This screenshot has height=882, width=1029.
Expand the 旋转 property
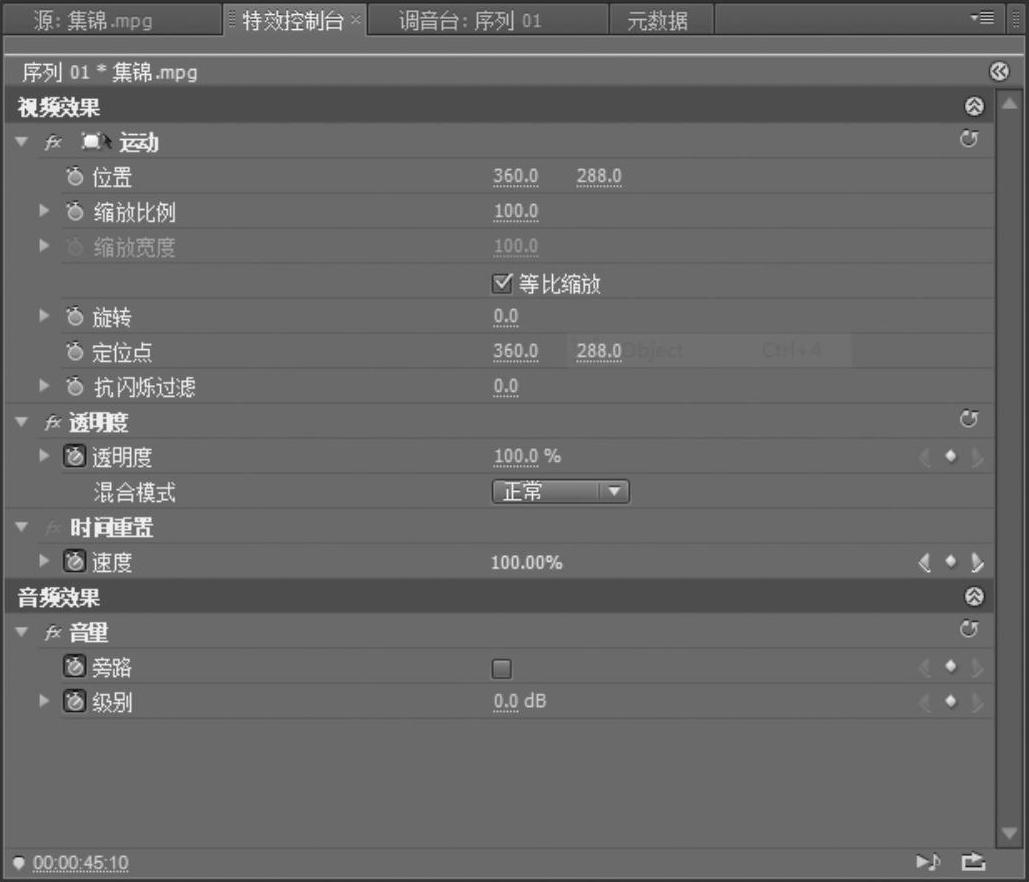[44, 316]
